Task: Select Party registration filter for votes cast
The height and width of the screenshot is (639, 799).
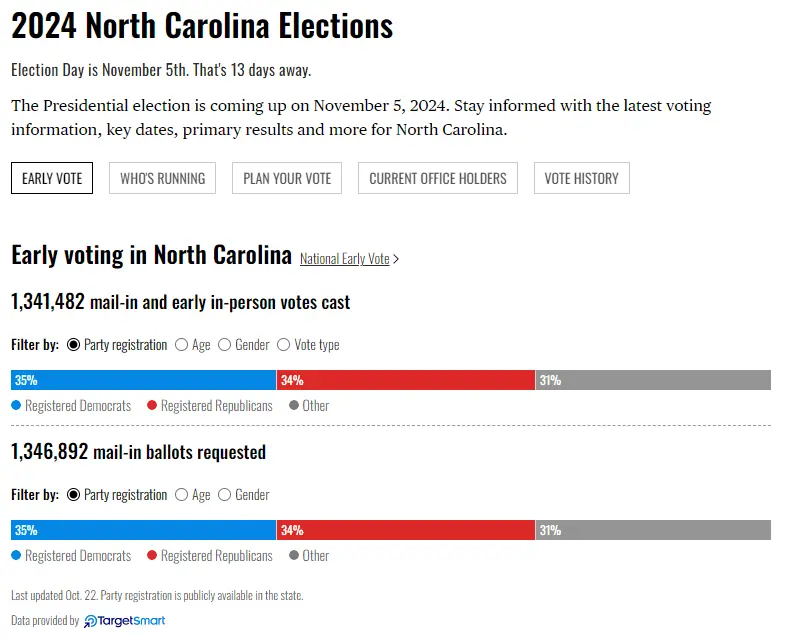Action: click(74, 345)
